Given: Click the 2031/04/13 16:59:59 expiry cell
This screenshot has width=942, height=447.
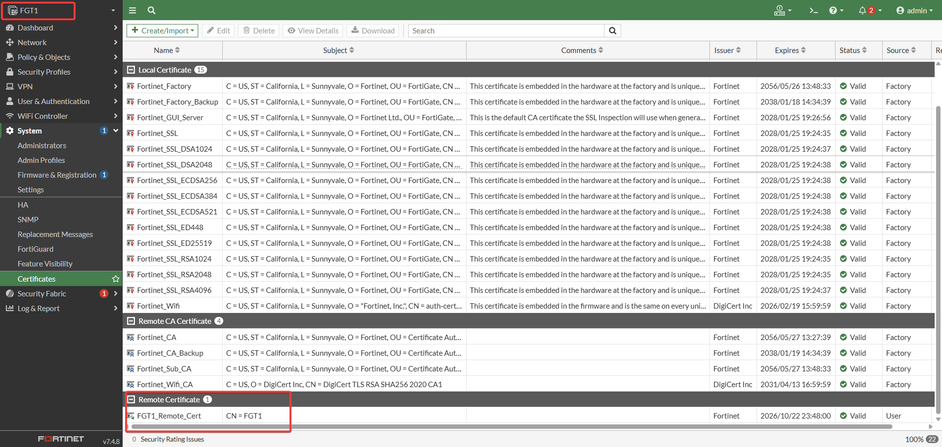Looking at the screenshot, I should (795, 384).
